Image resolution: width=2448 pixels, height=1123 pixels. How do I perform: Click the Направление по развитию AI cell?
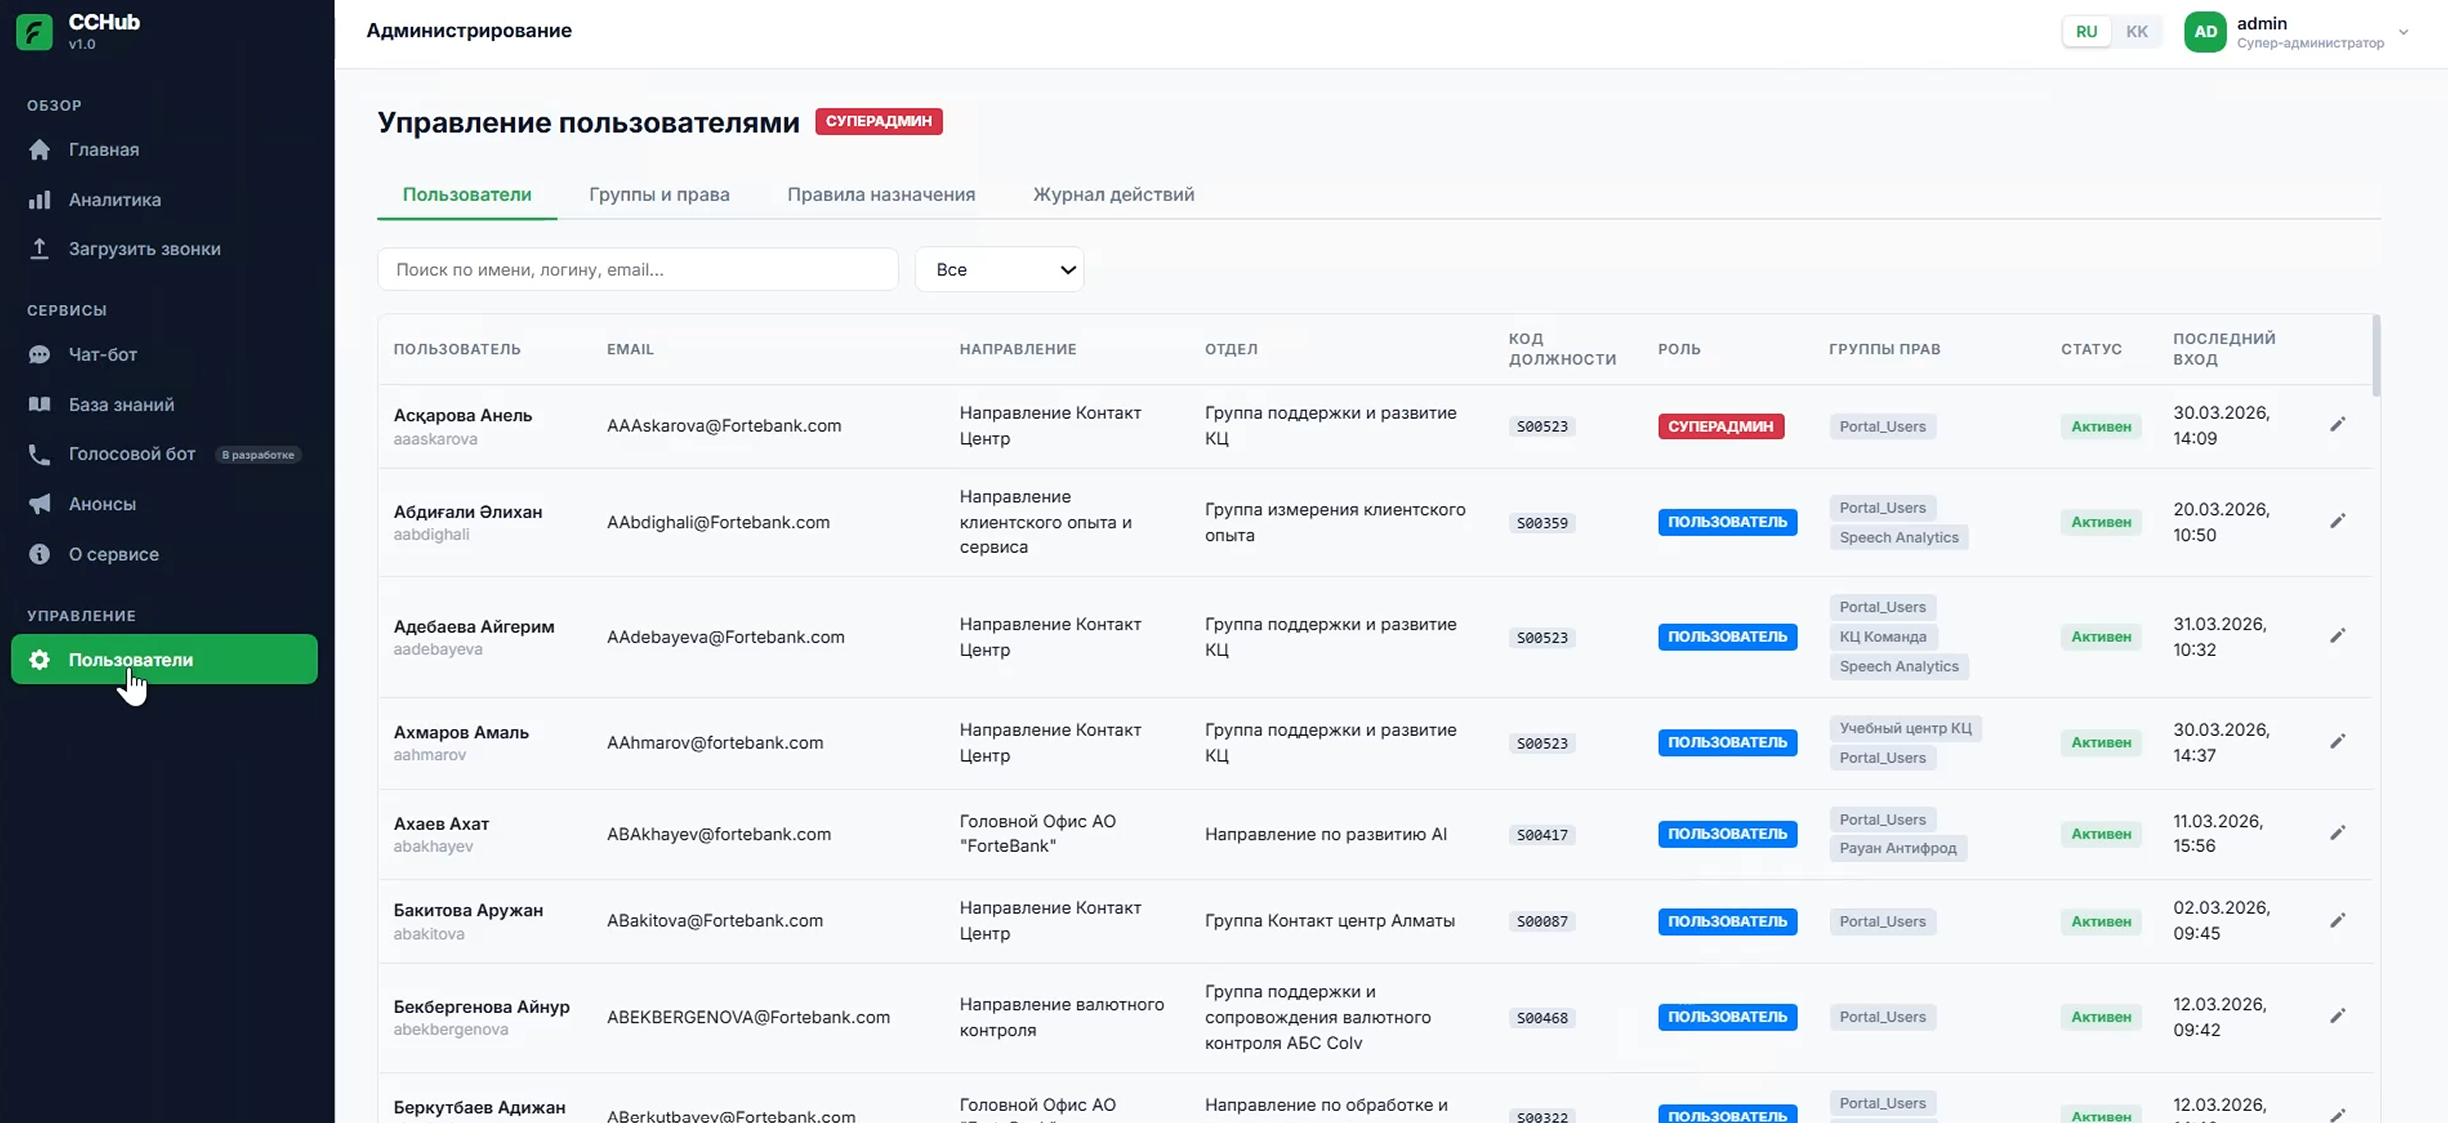point(1325,834)
